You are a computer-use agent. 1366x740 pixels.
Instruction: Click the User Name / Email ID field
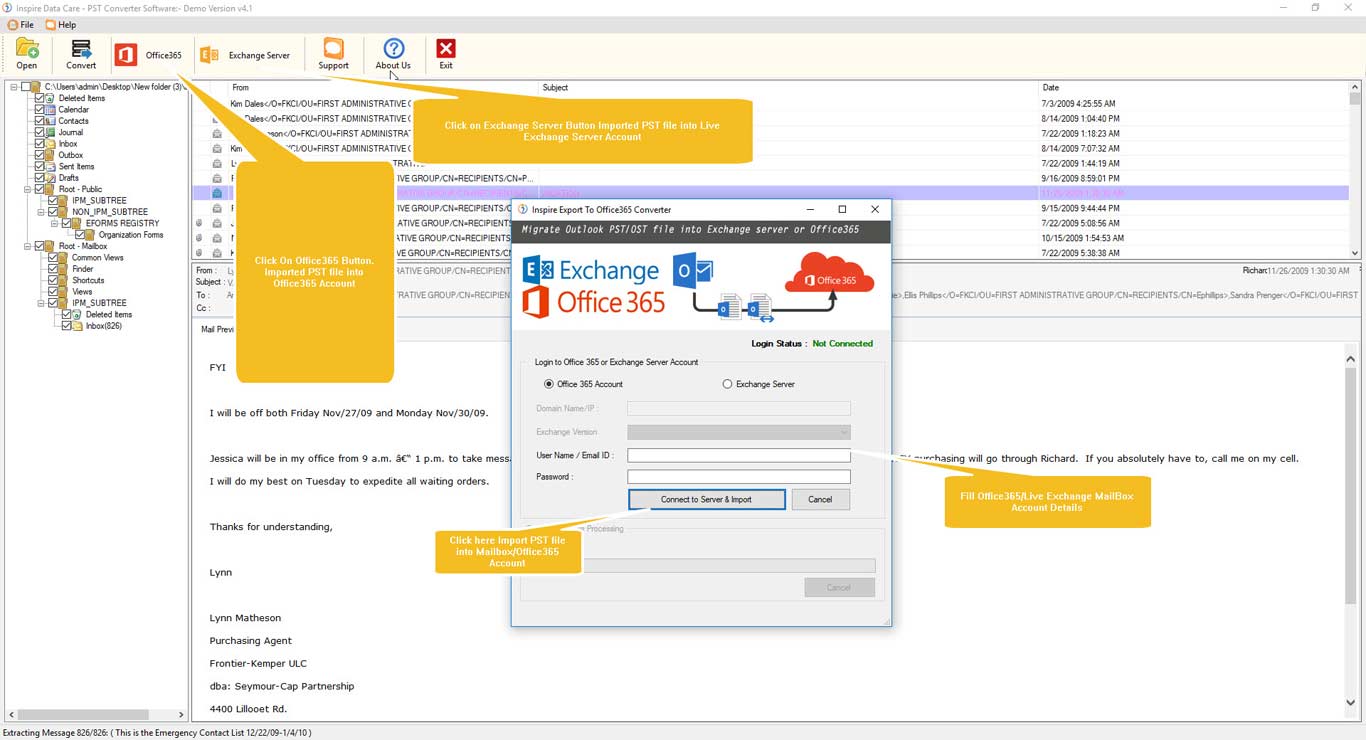[x=739, y=455]
